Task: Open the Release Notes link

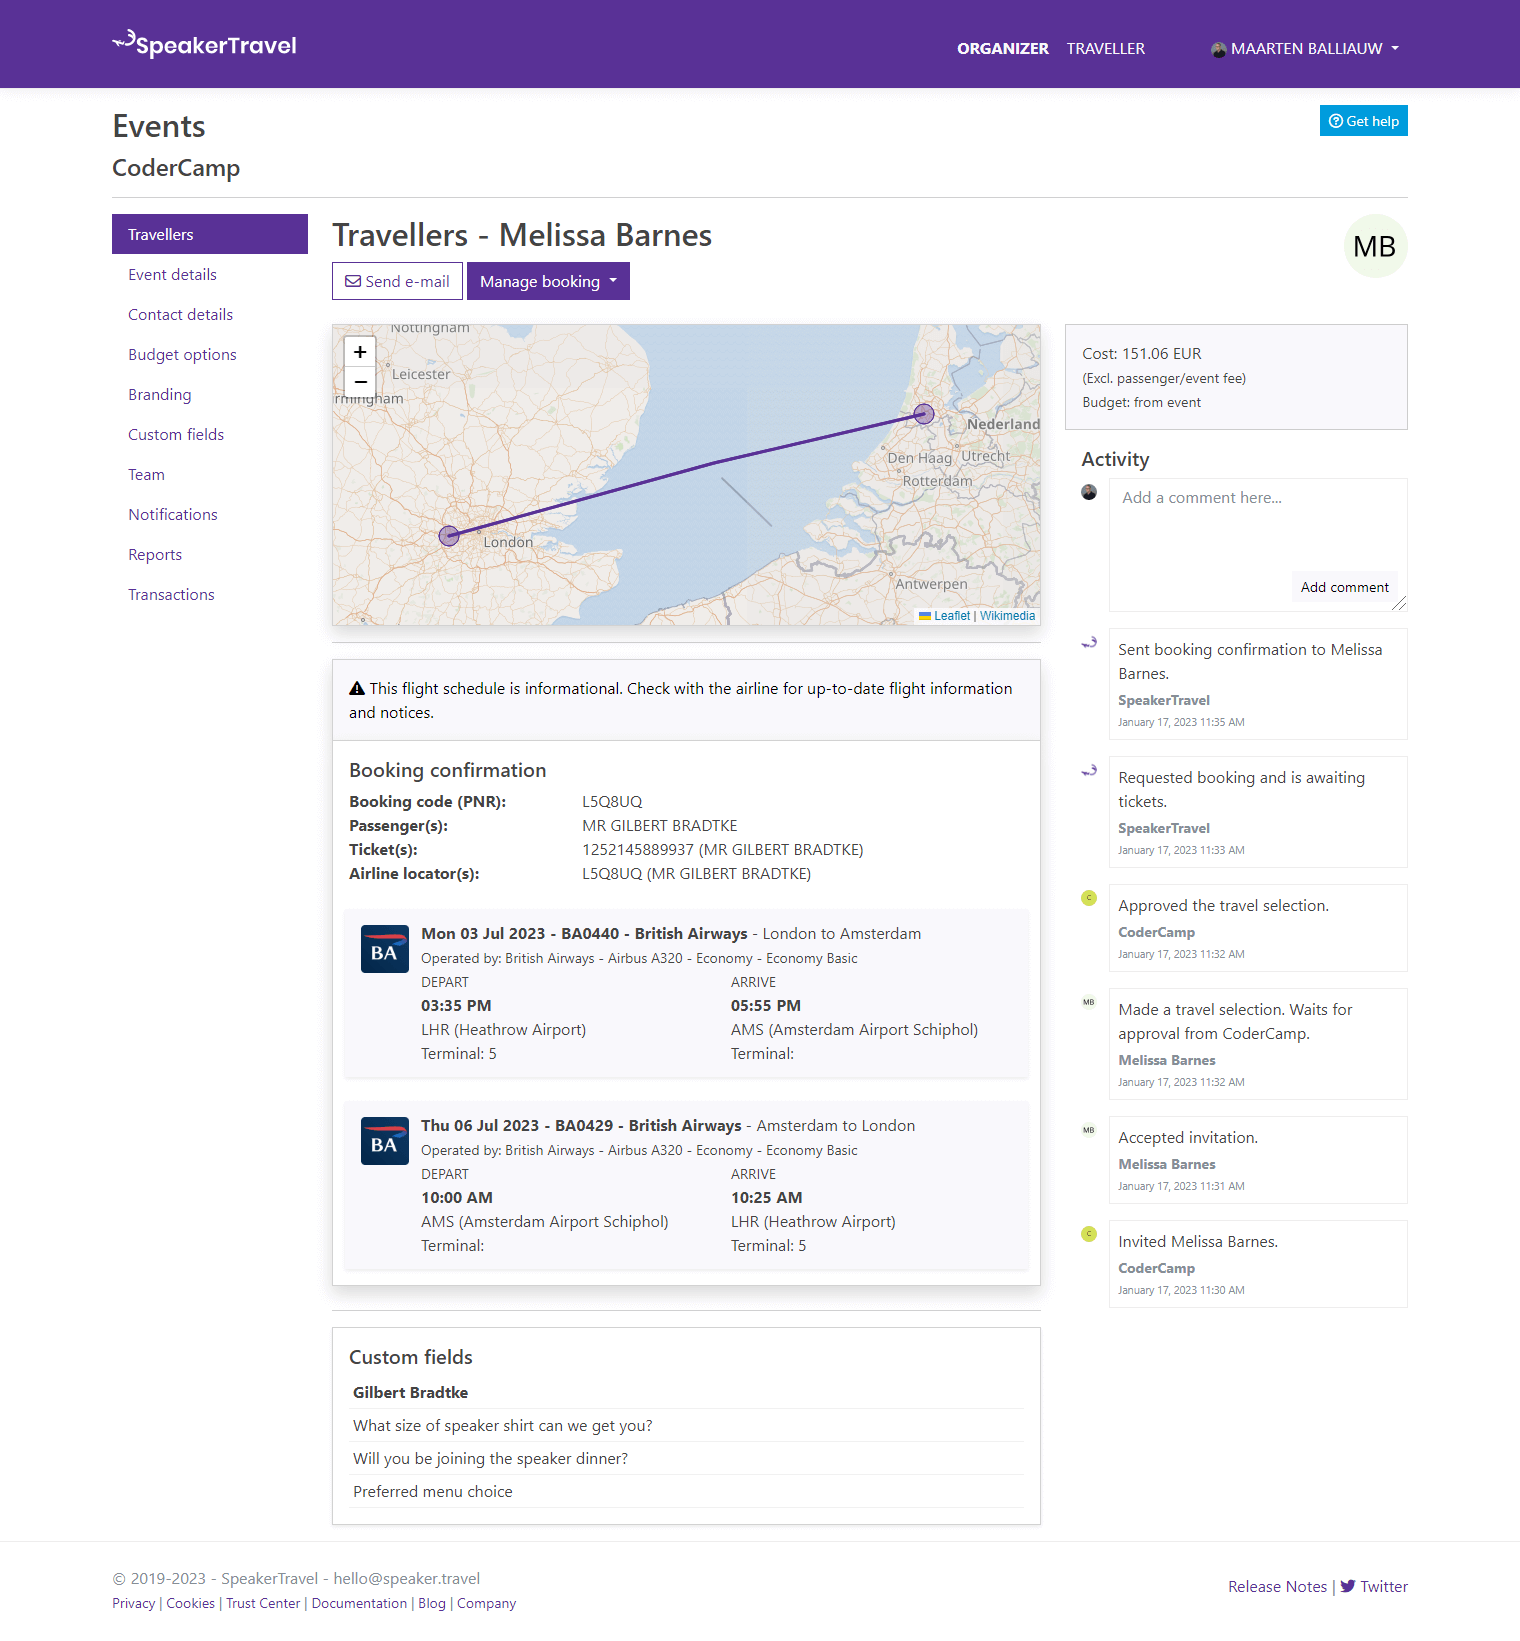Action: pos(1277,1586)
